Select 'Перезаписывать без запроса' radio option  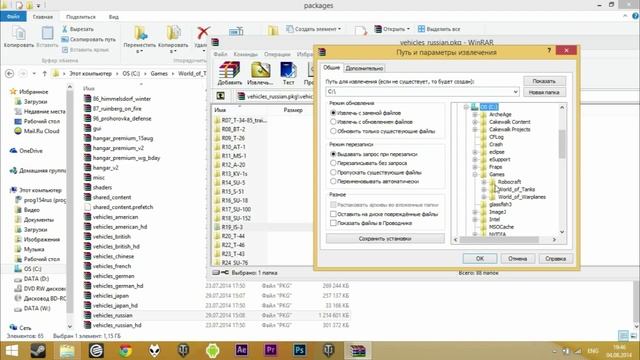coord(333,163)
